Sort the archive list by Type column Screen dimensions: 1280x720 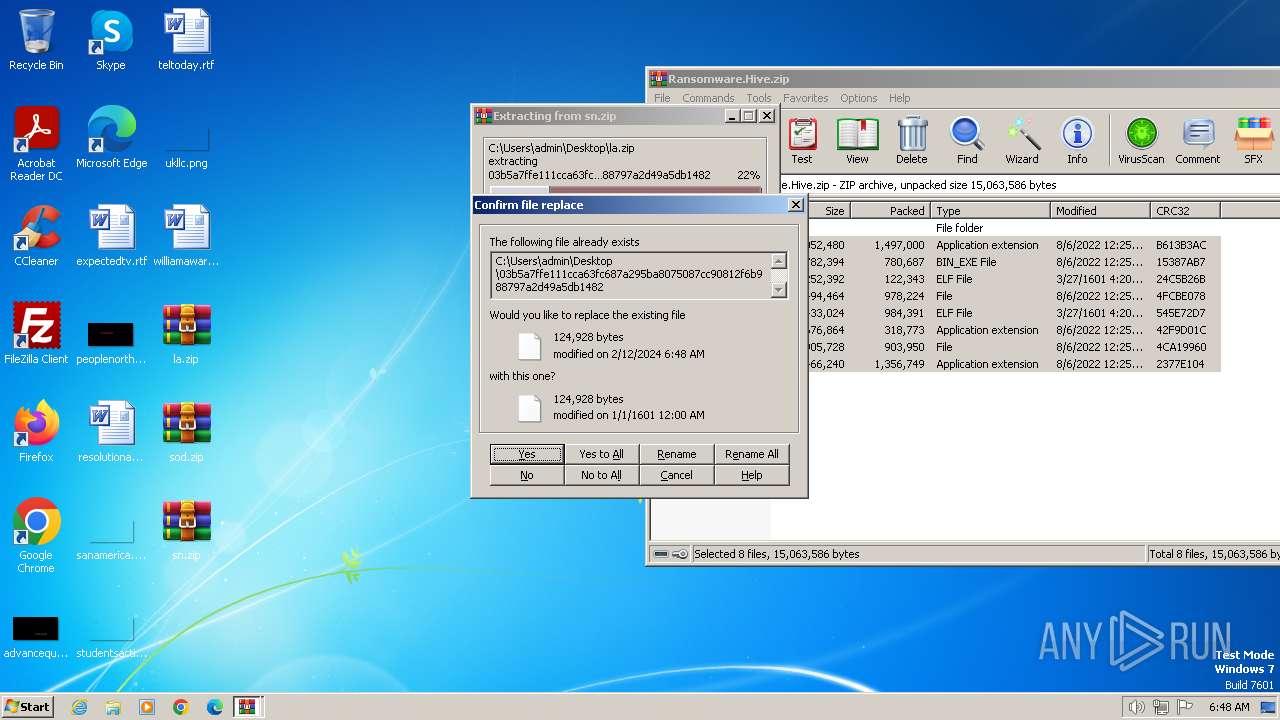(991, 211)
